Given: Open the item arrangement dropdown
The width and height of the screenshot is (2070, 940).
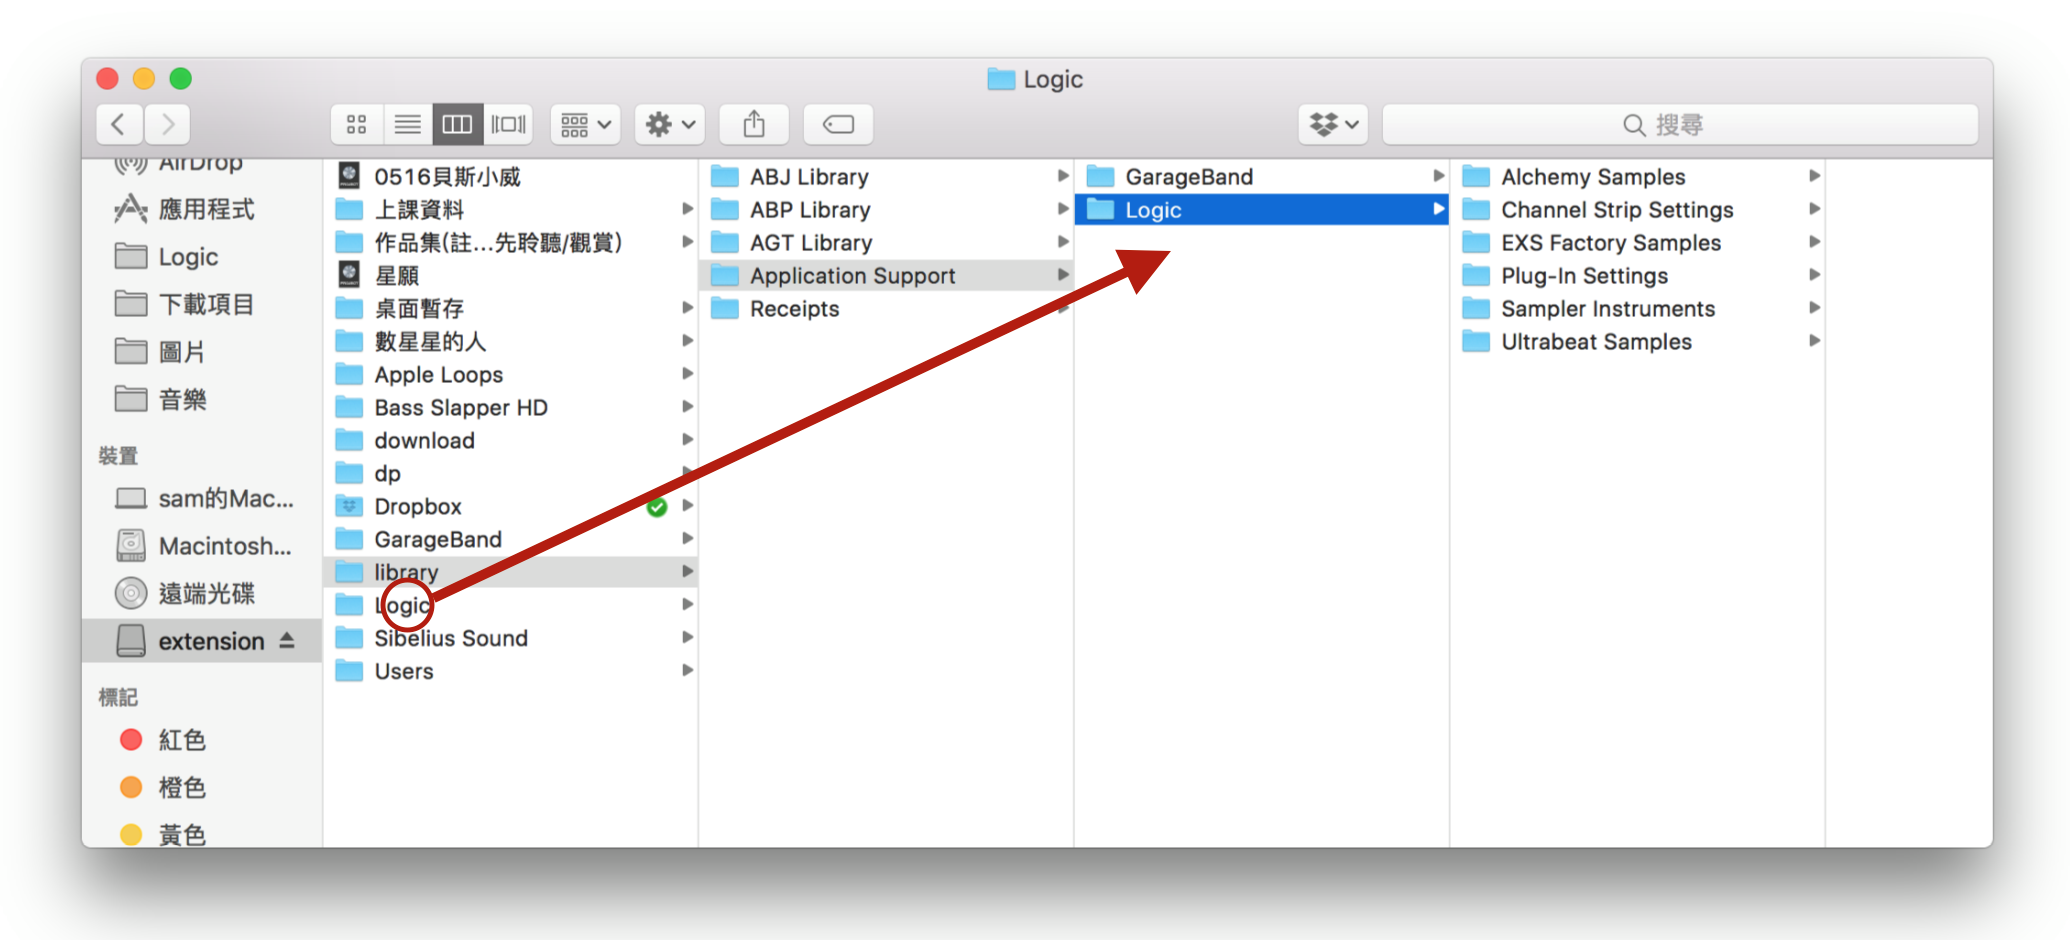Looking at the screenshot, I should (585, 124).
